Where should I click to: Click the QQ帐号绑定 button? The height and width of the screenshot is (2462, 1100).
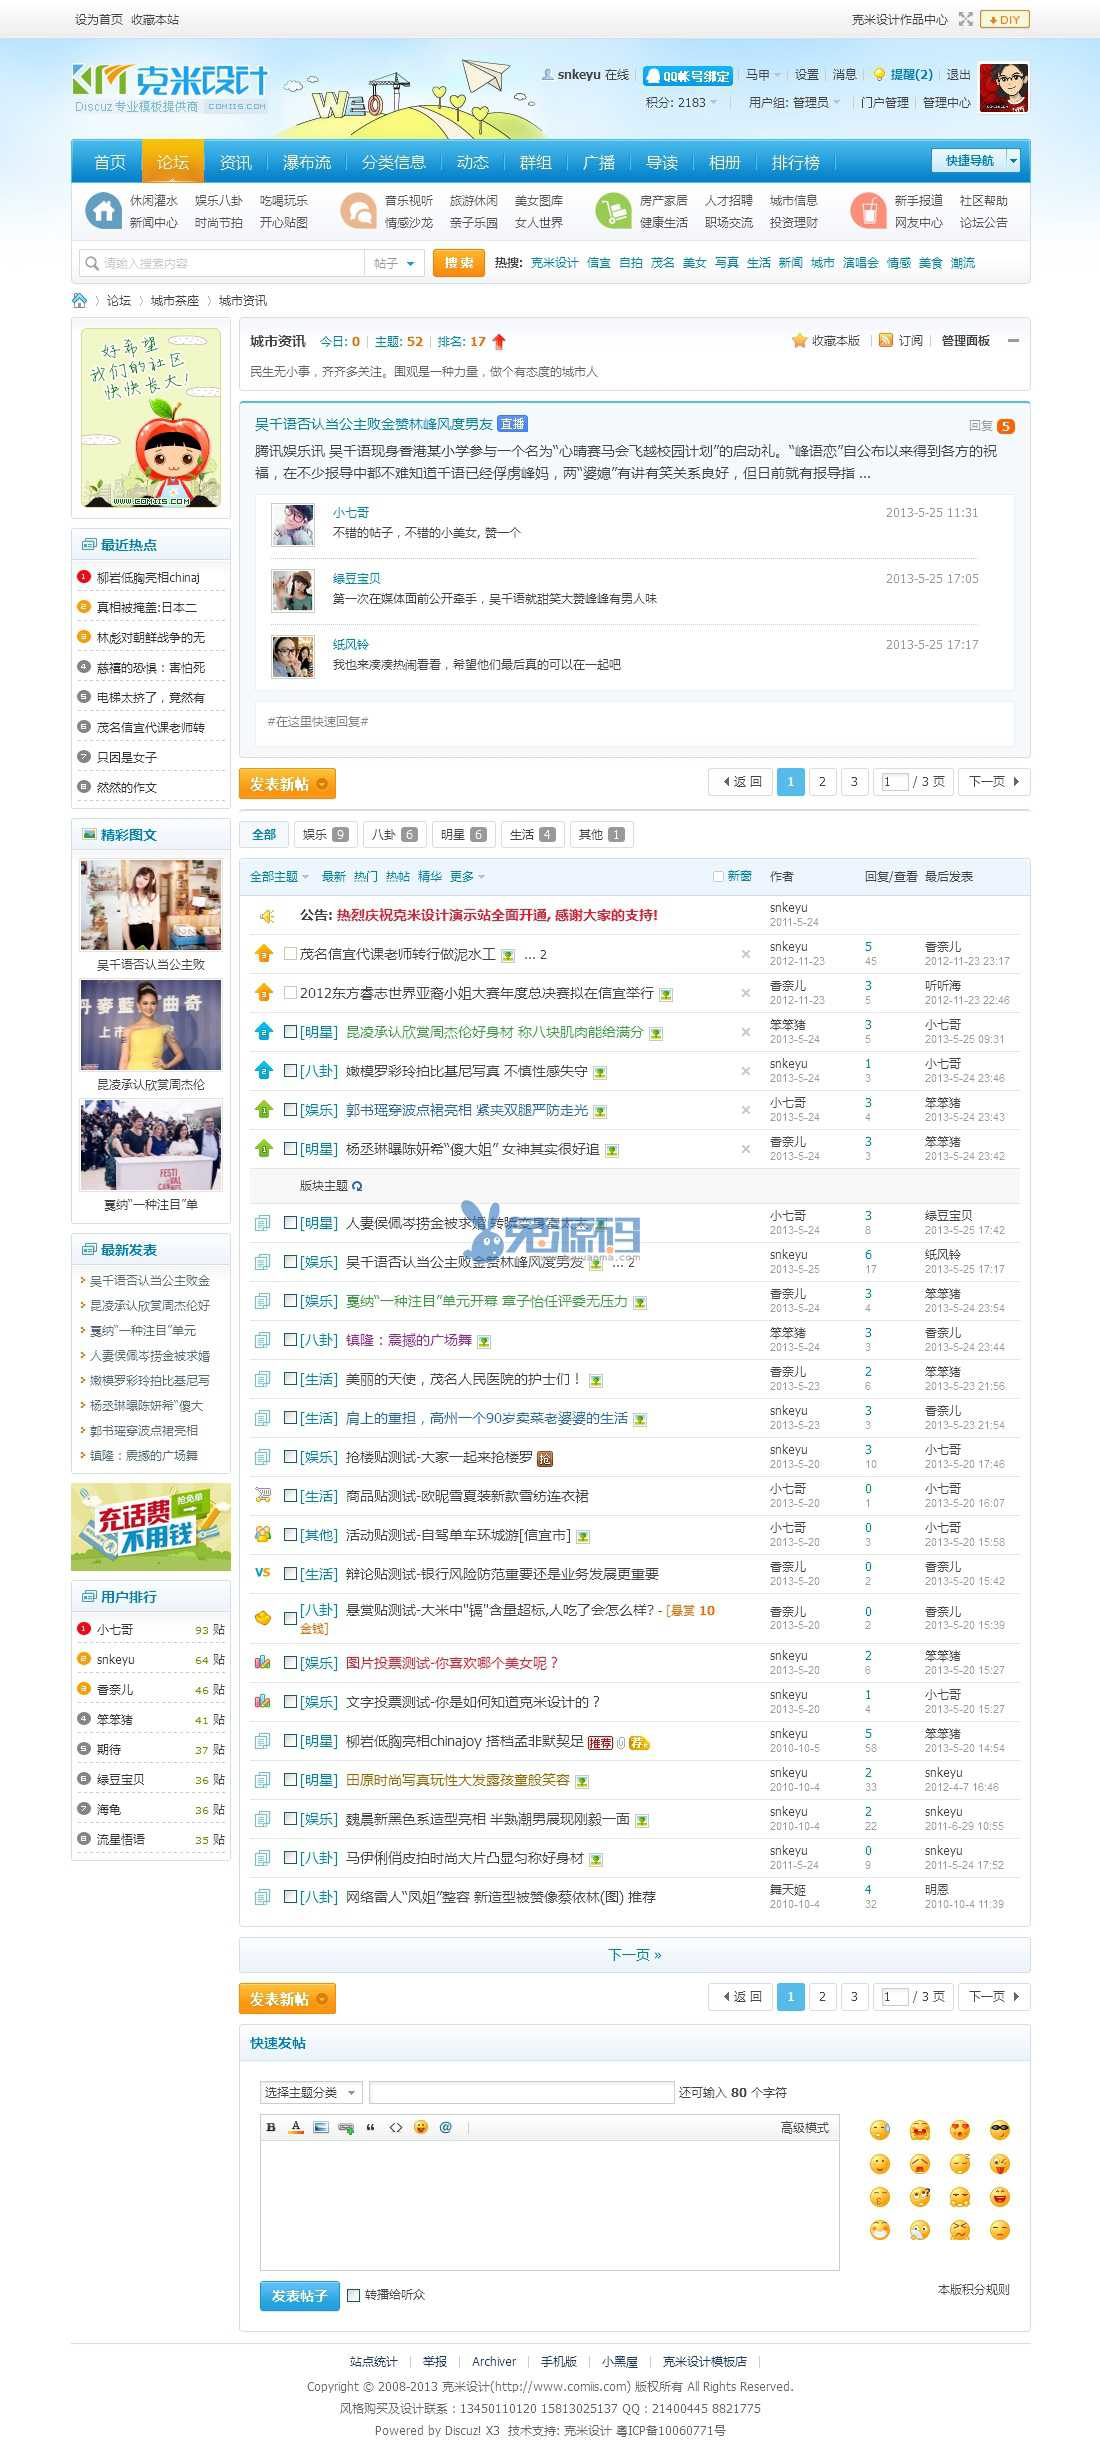click(688, 75)
